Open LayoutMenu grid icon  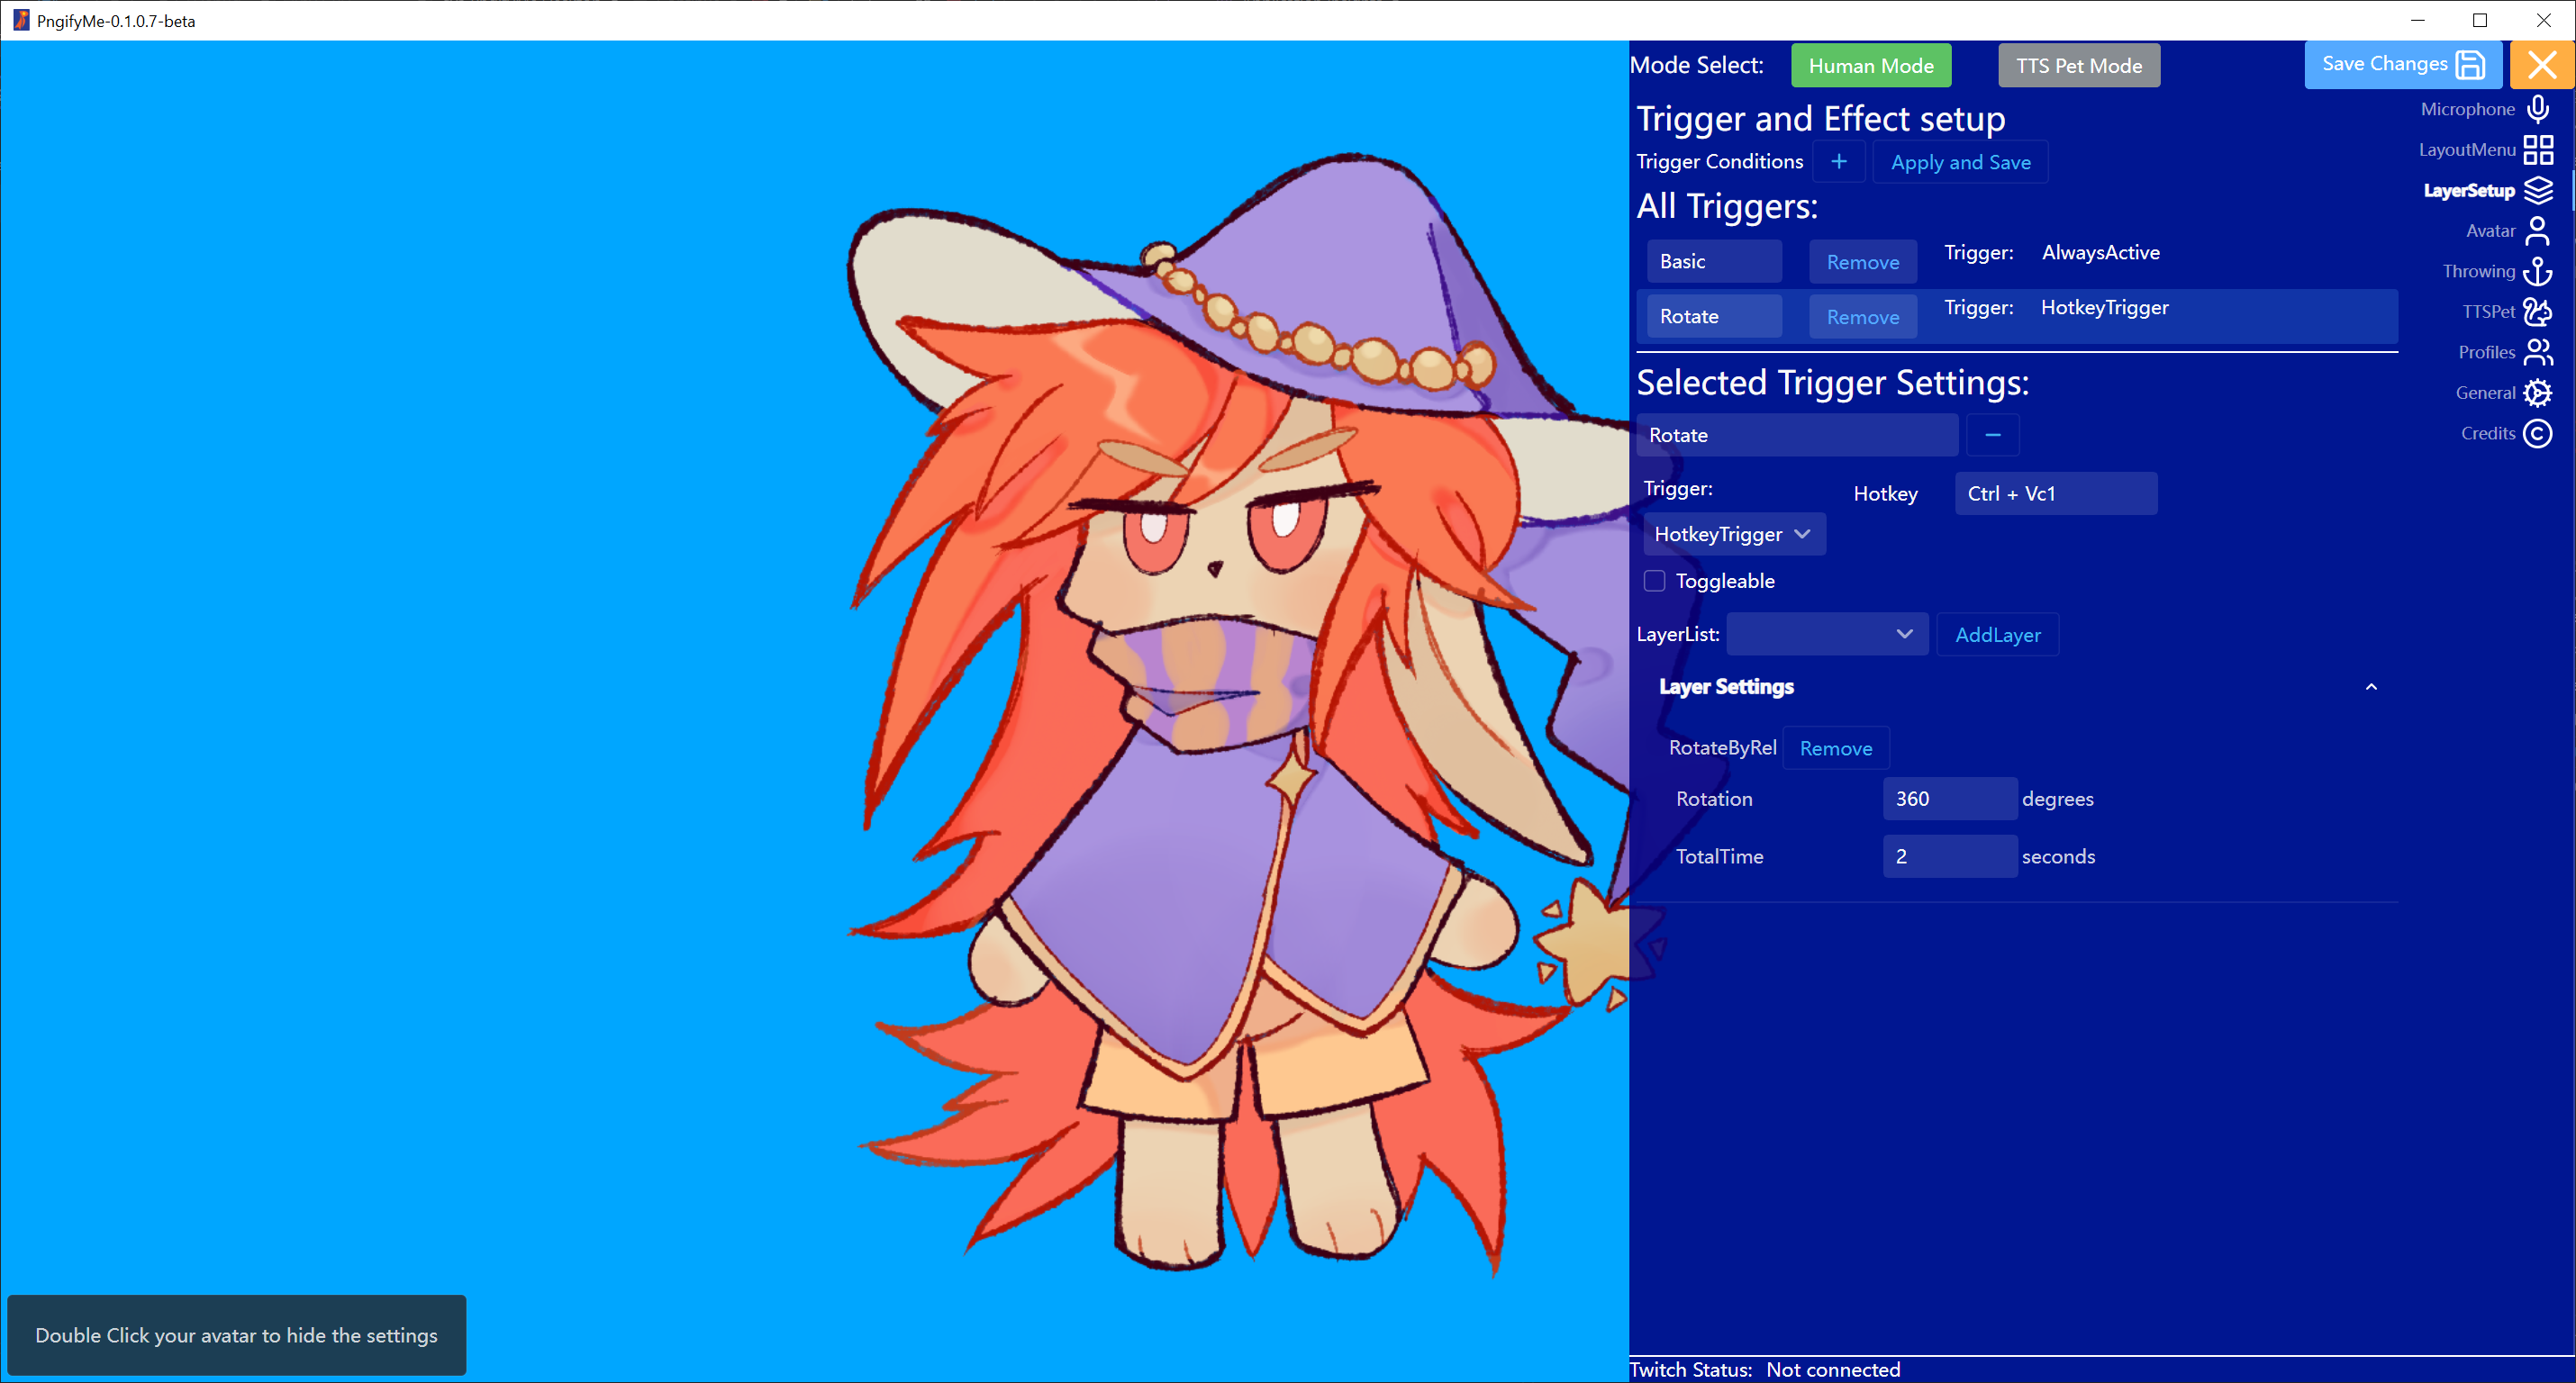click(x=2537, y=150)
